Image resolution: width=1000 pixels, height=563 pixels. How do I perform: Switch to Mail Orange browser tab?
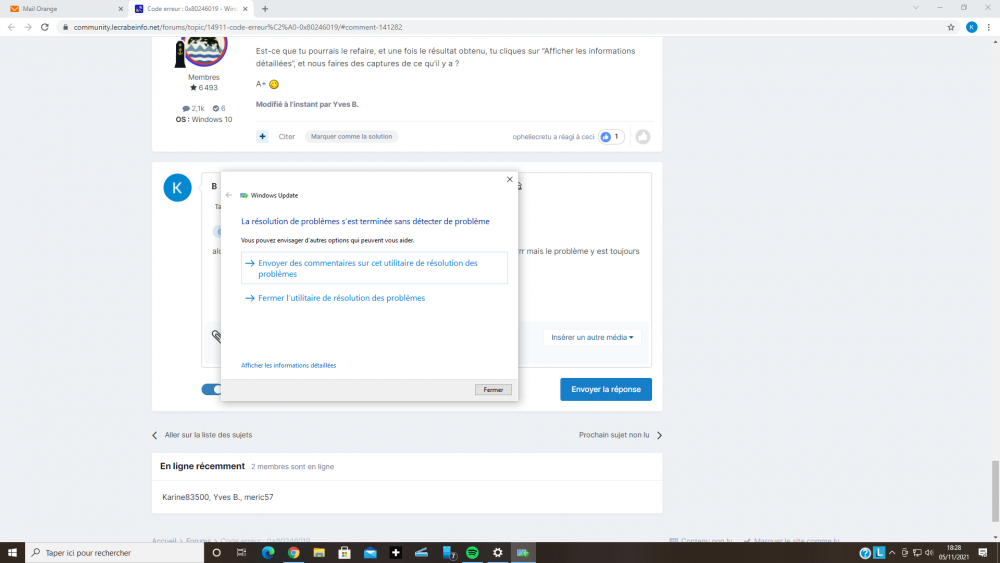(x=64, y=9)
